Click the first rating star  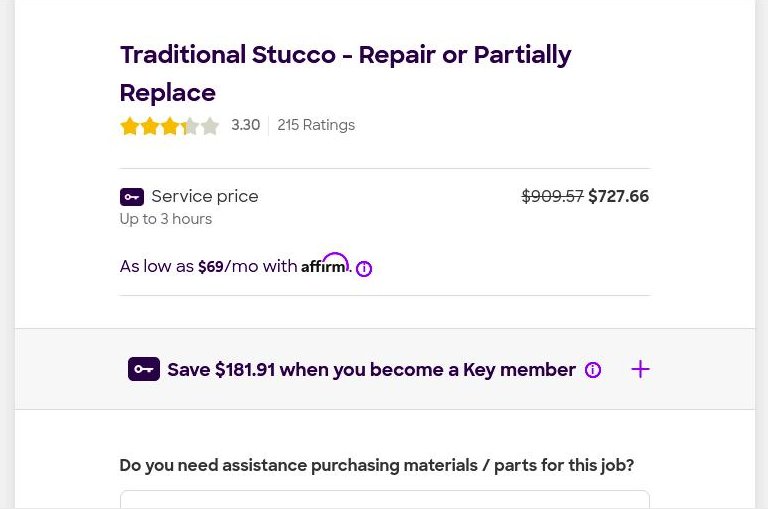click(129, 126)
